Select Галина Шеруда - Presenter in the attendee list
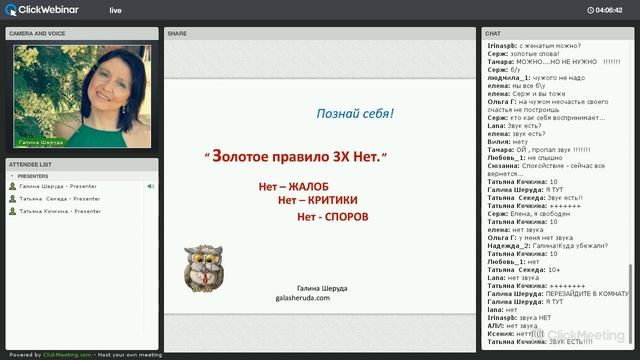 [x=58, y=186]
